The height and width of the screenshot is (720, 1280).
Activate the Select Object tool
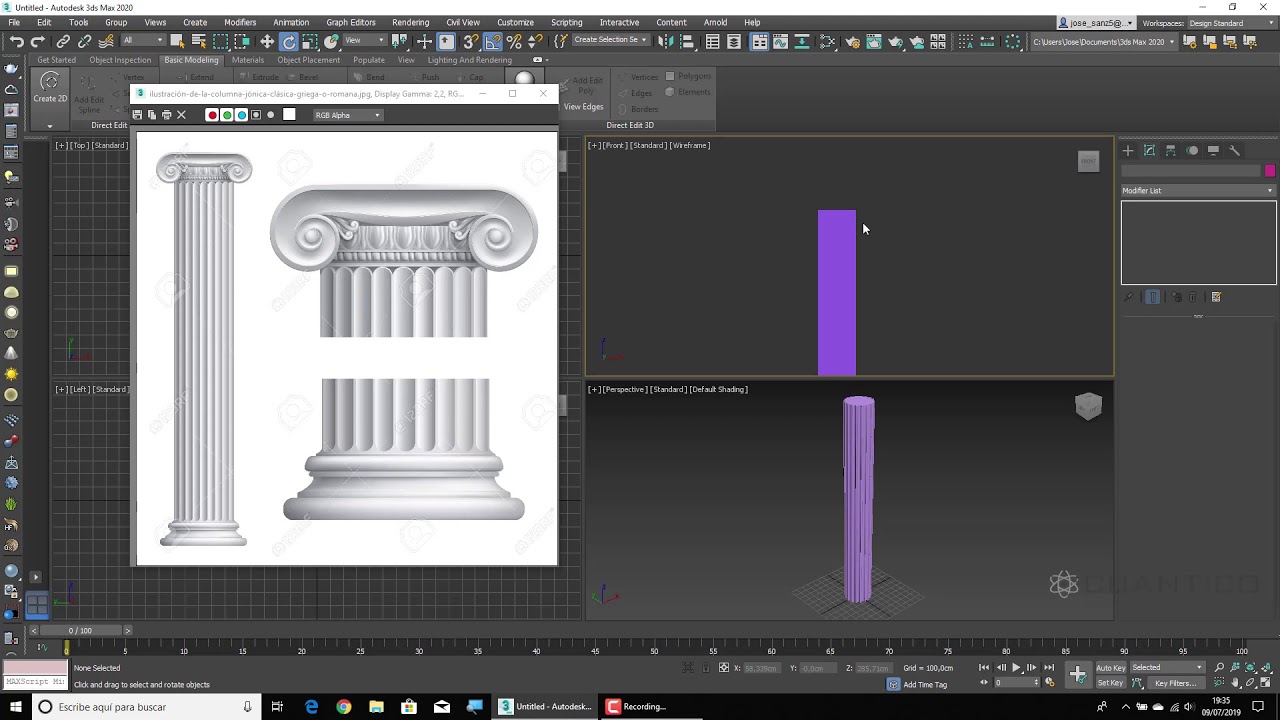(x=177, y=41)
